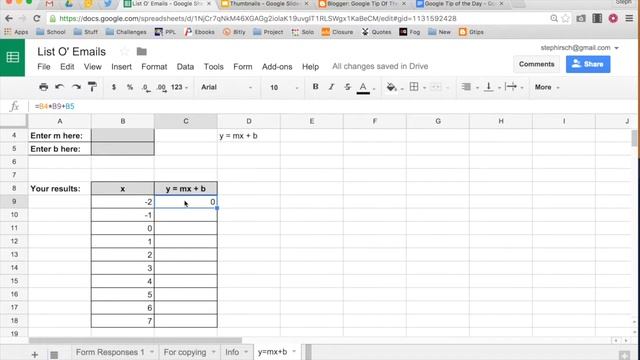Format as percent

[130, 87]
